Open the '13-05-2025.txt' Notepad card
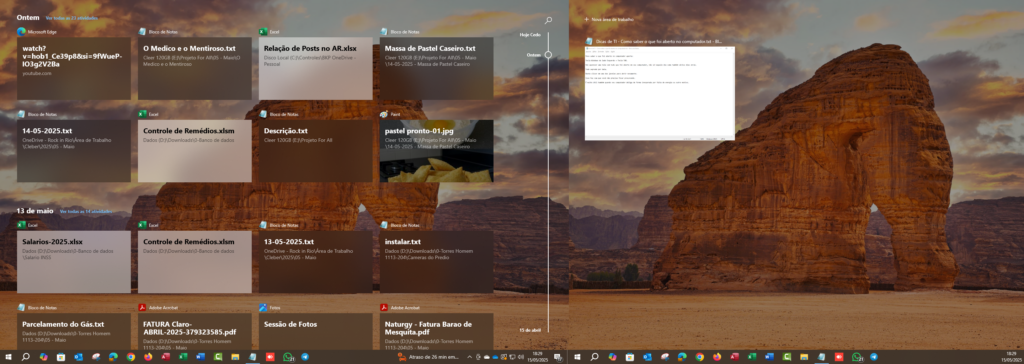Image resolution: width=1024 pixels, height=364 pixels. pos(315,261)
